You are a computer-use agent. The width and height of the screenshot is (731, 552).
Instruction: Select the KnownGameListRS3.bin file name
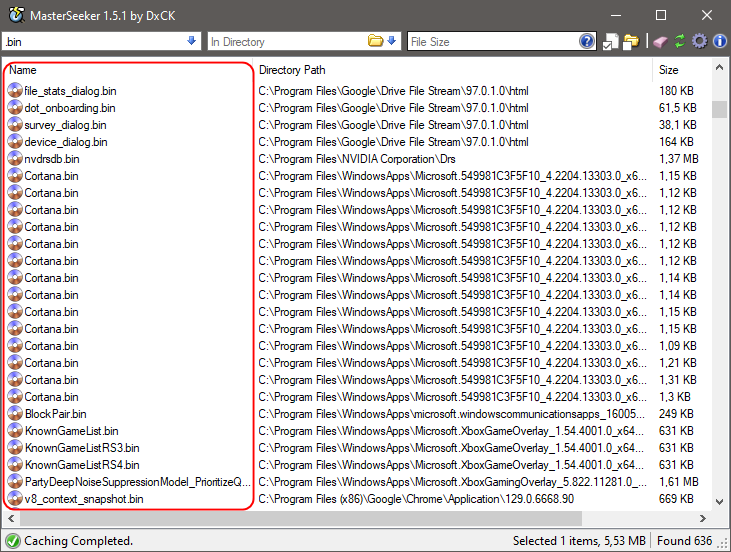(x=82, y=448)
